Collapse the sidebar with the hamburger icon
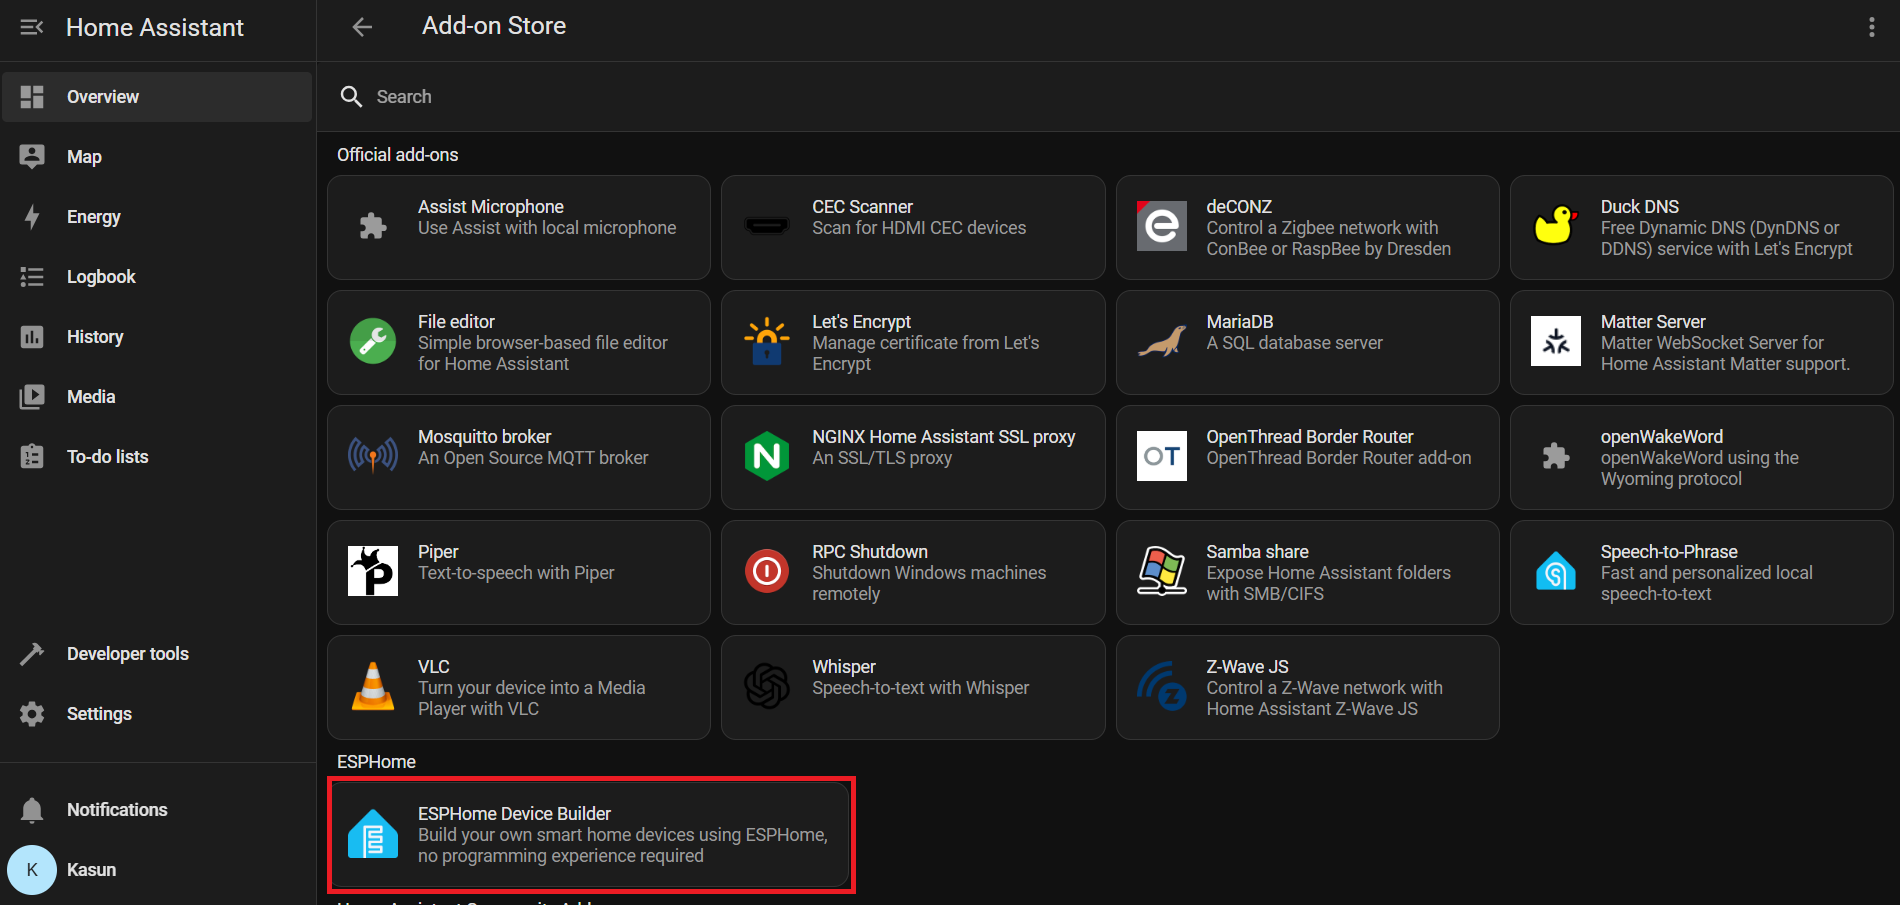The image size is (1900, 905). coord(32,27)
